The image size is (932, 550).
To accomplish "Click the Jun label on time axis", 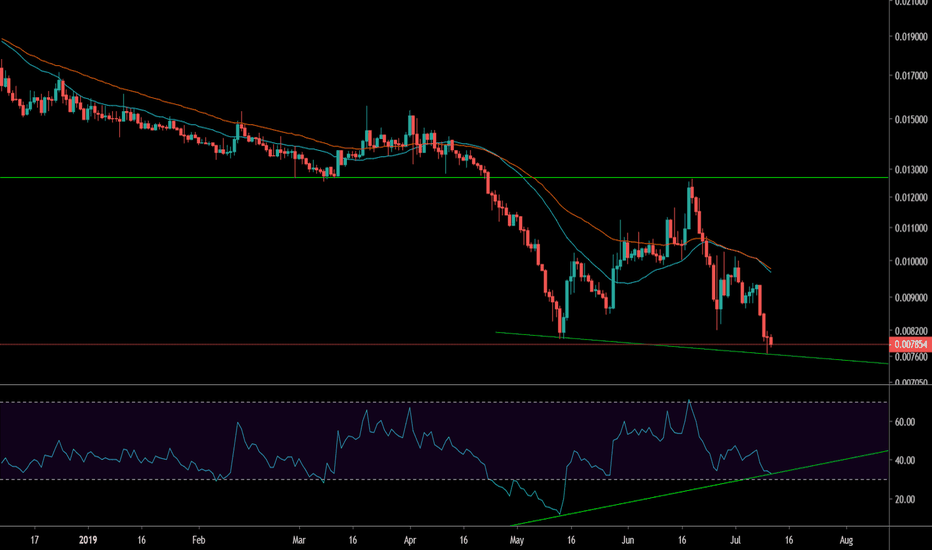I will pyautogui.click(x=628, y=540).
